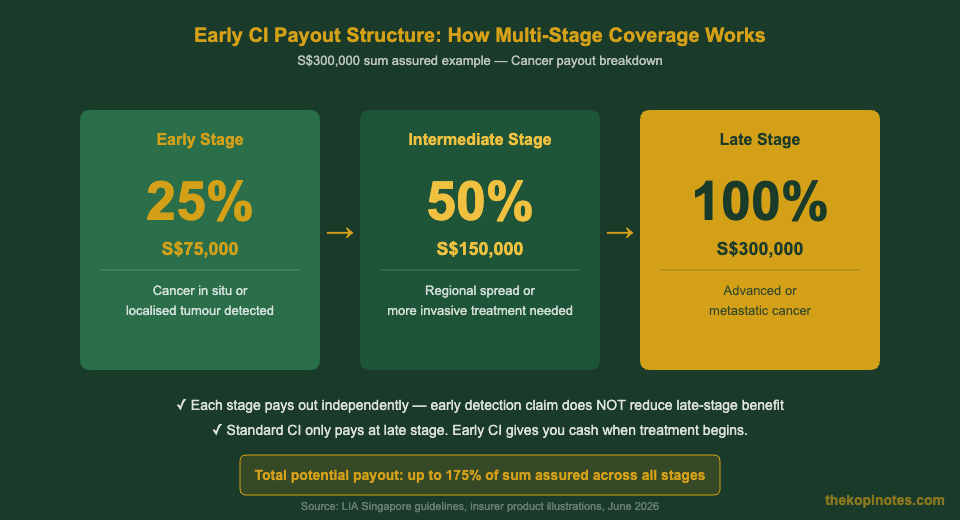Click the 'Source: LIA Singapore guidelines' footnote
This screenshot has width=960, height=520.
[479, 507]
